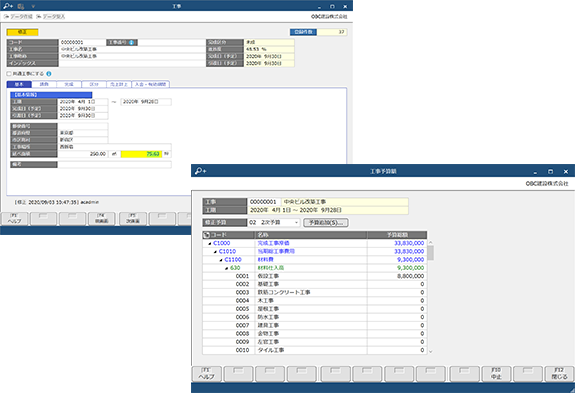This screenshot has width=575, height=393.
Task: Switch to the 基本 tab
Action: [x=19, y=84]
